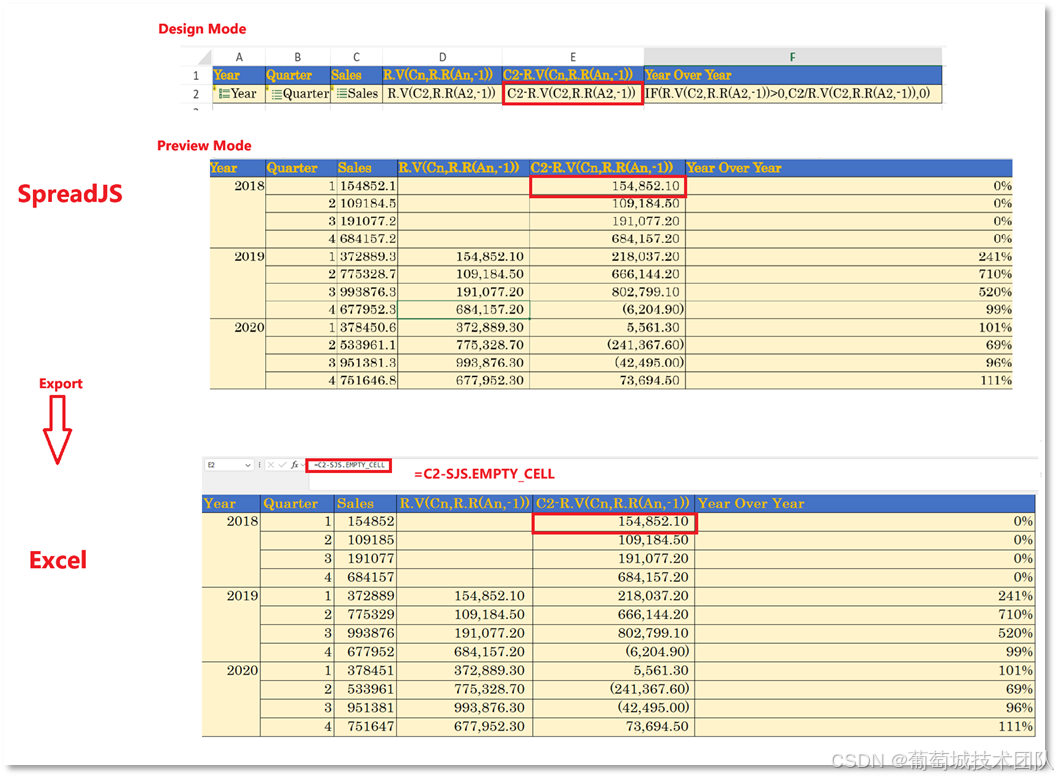This screenshot has height=778, width=1058.
Task: Click 'Quarter' header in the Excel table
Action: click(297, 503)
